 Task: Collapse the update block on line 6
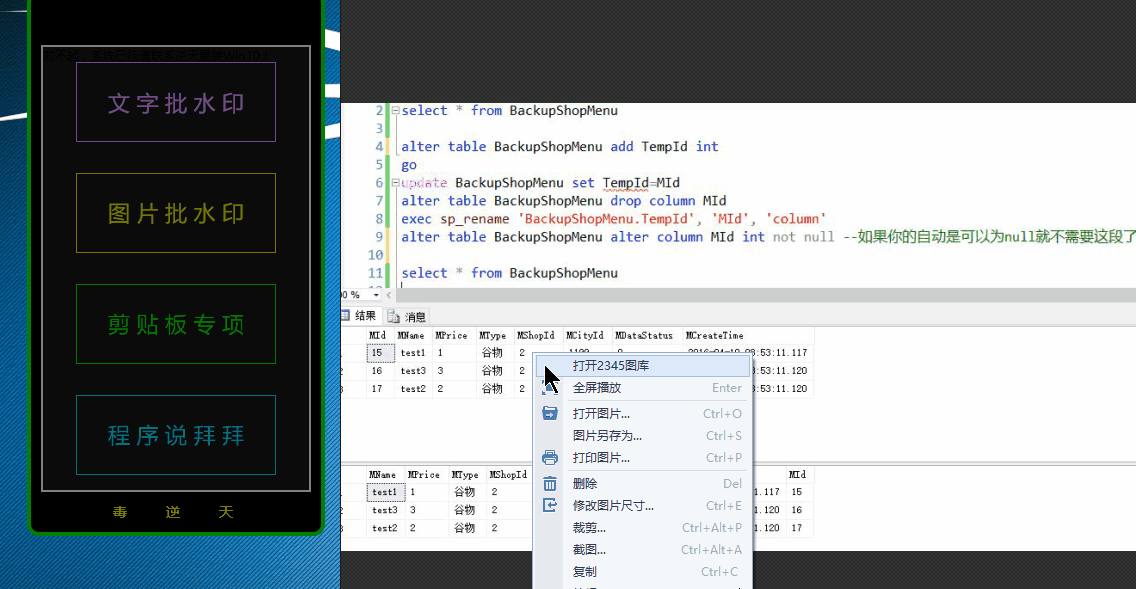[x=396, y=183]
